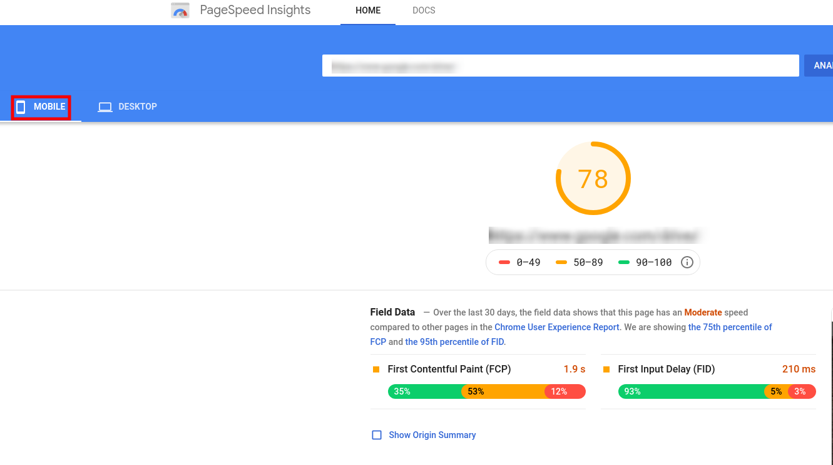The height and width of the screenshot is (465, 833).
Task: Click the score scale info icon
Action: click(x=687, y=263)
